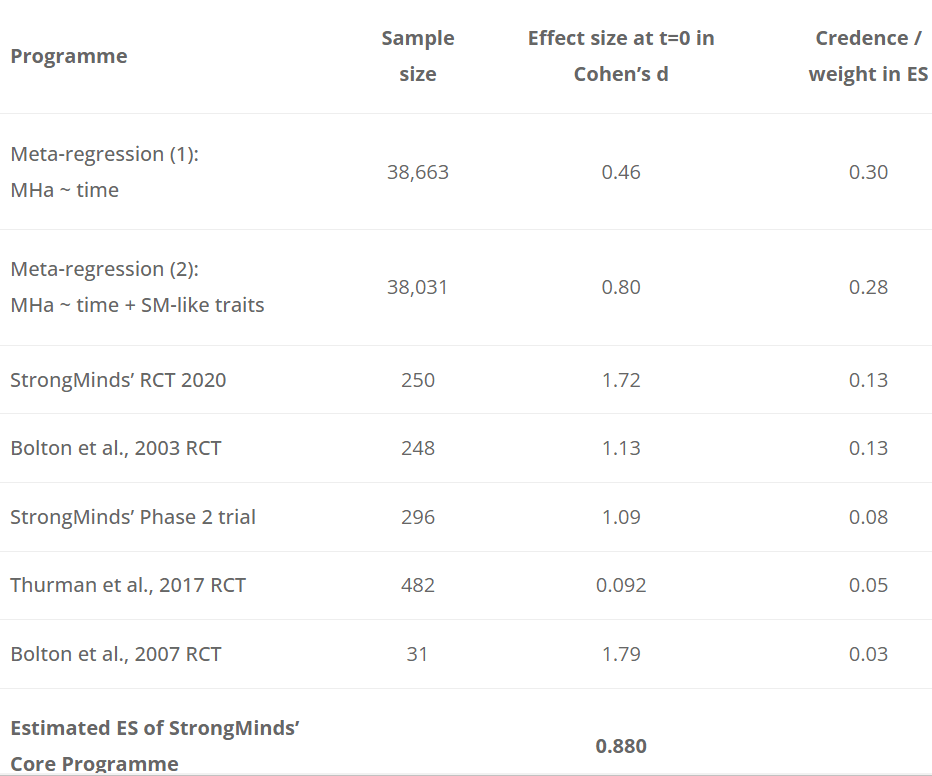Click the credence weight value 0.30
Screen dimensions: 932x776
[x=868, y=172]
